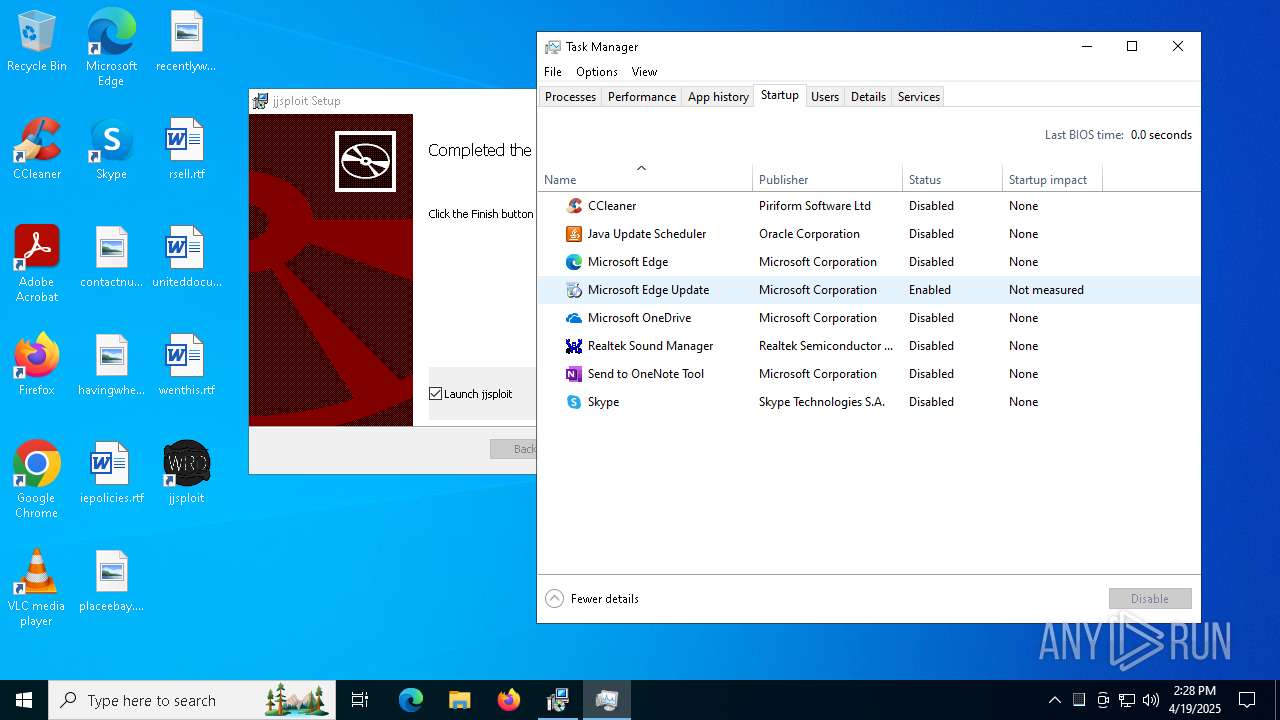Select the recentlyw... image file on desktop
This screenshot has width=1280, height=720.
pos(186,42)
